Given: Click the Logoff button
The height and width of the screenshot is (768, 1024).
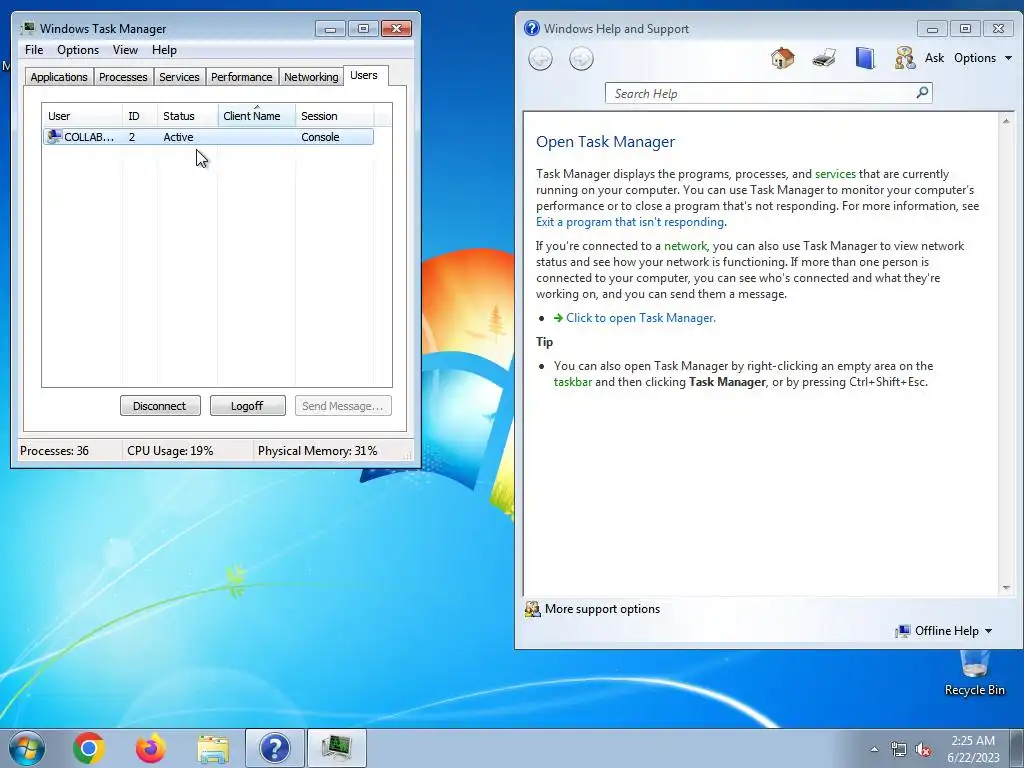Looking at the screenshot, I should (x=248, y=406).
